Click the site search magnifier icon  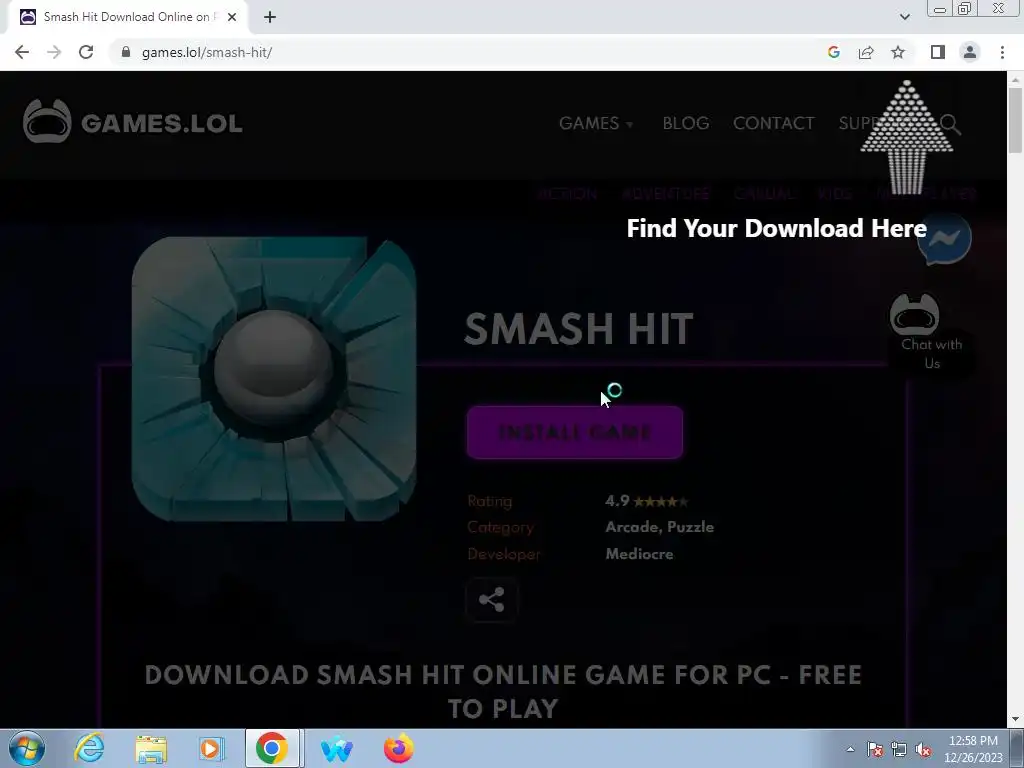(x=950, y=123)
